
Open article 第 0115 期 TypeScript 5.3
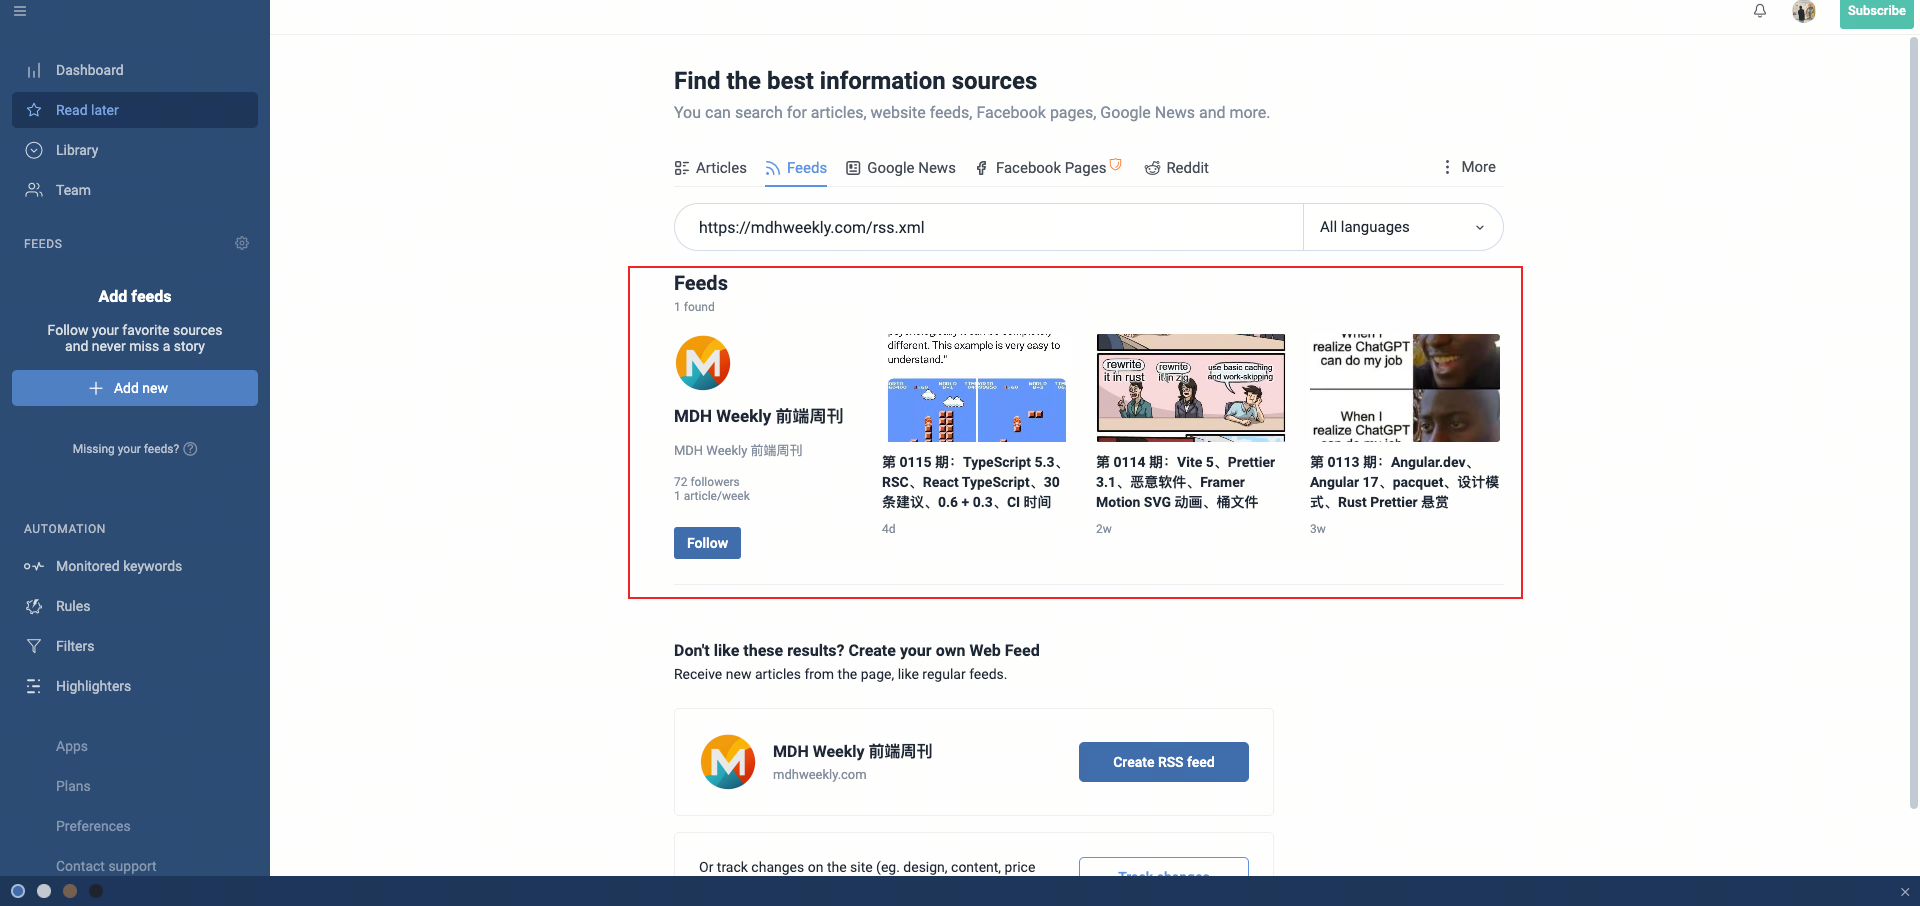[973, 482]
